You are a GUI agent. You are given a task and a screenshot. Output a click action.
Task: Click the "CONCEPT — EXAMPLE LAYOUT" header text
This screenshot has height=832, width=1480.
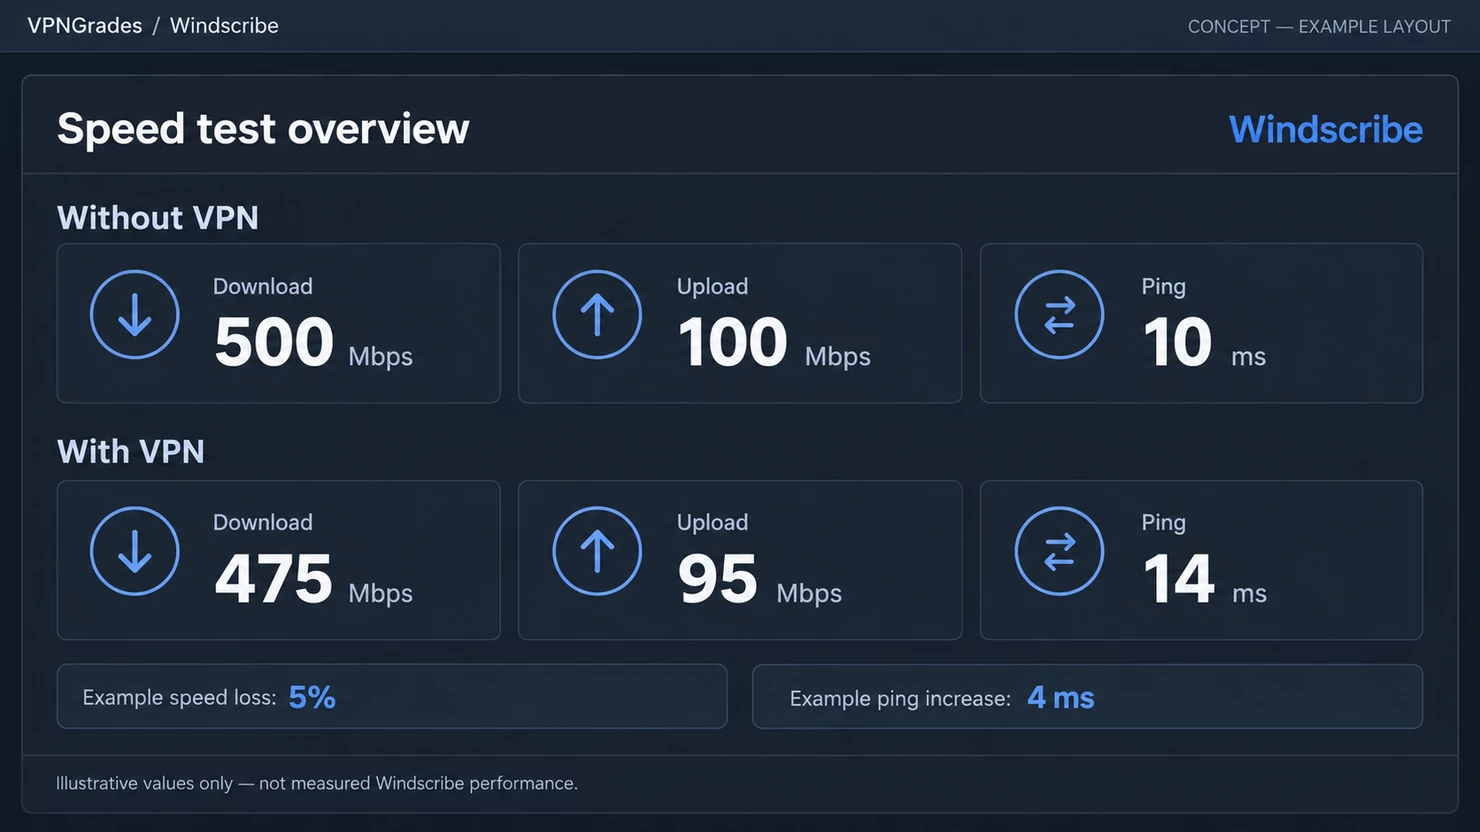(x=1319, y=27)
